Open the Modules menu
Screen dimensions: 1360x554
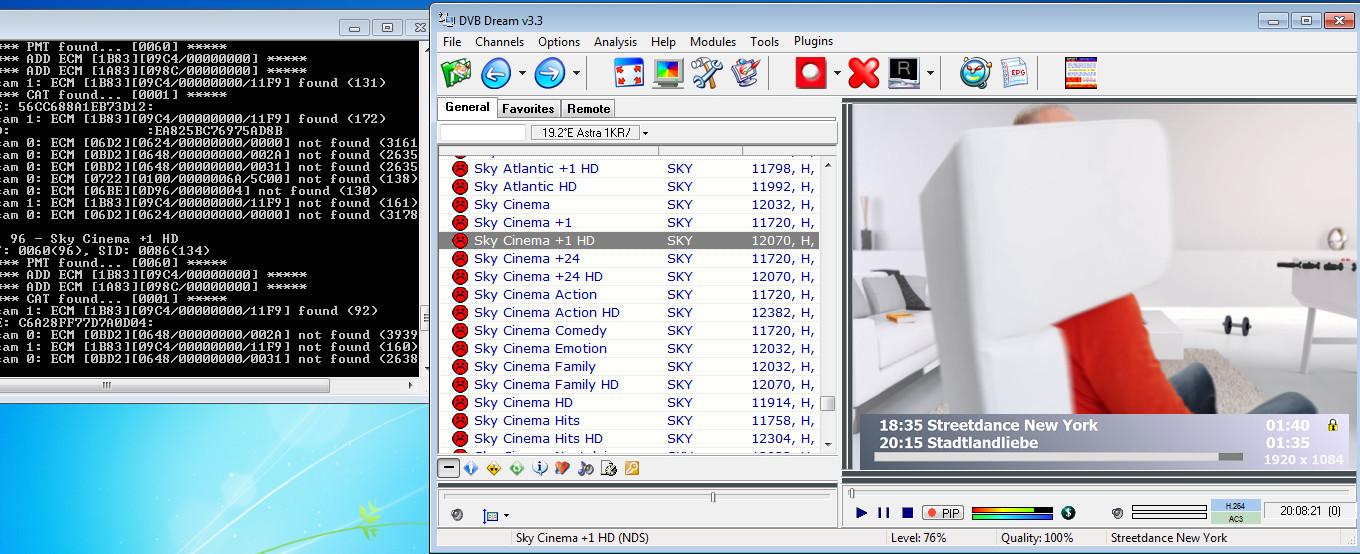pyautogui.click(x=713, y=42)
